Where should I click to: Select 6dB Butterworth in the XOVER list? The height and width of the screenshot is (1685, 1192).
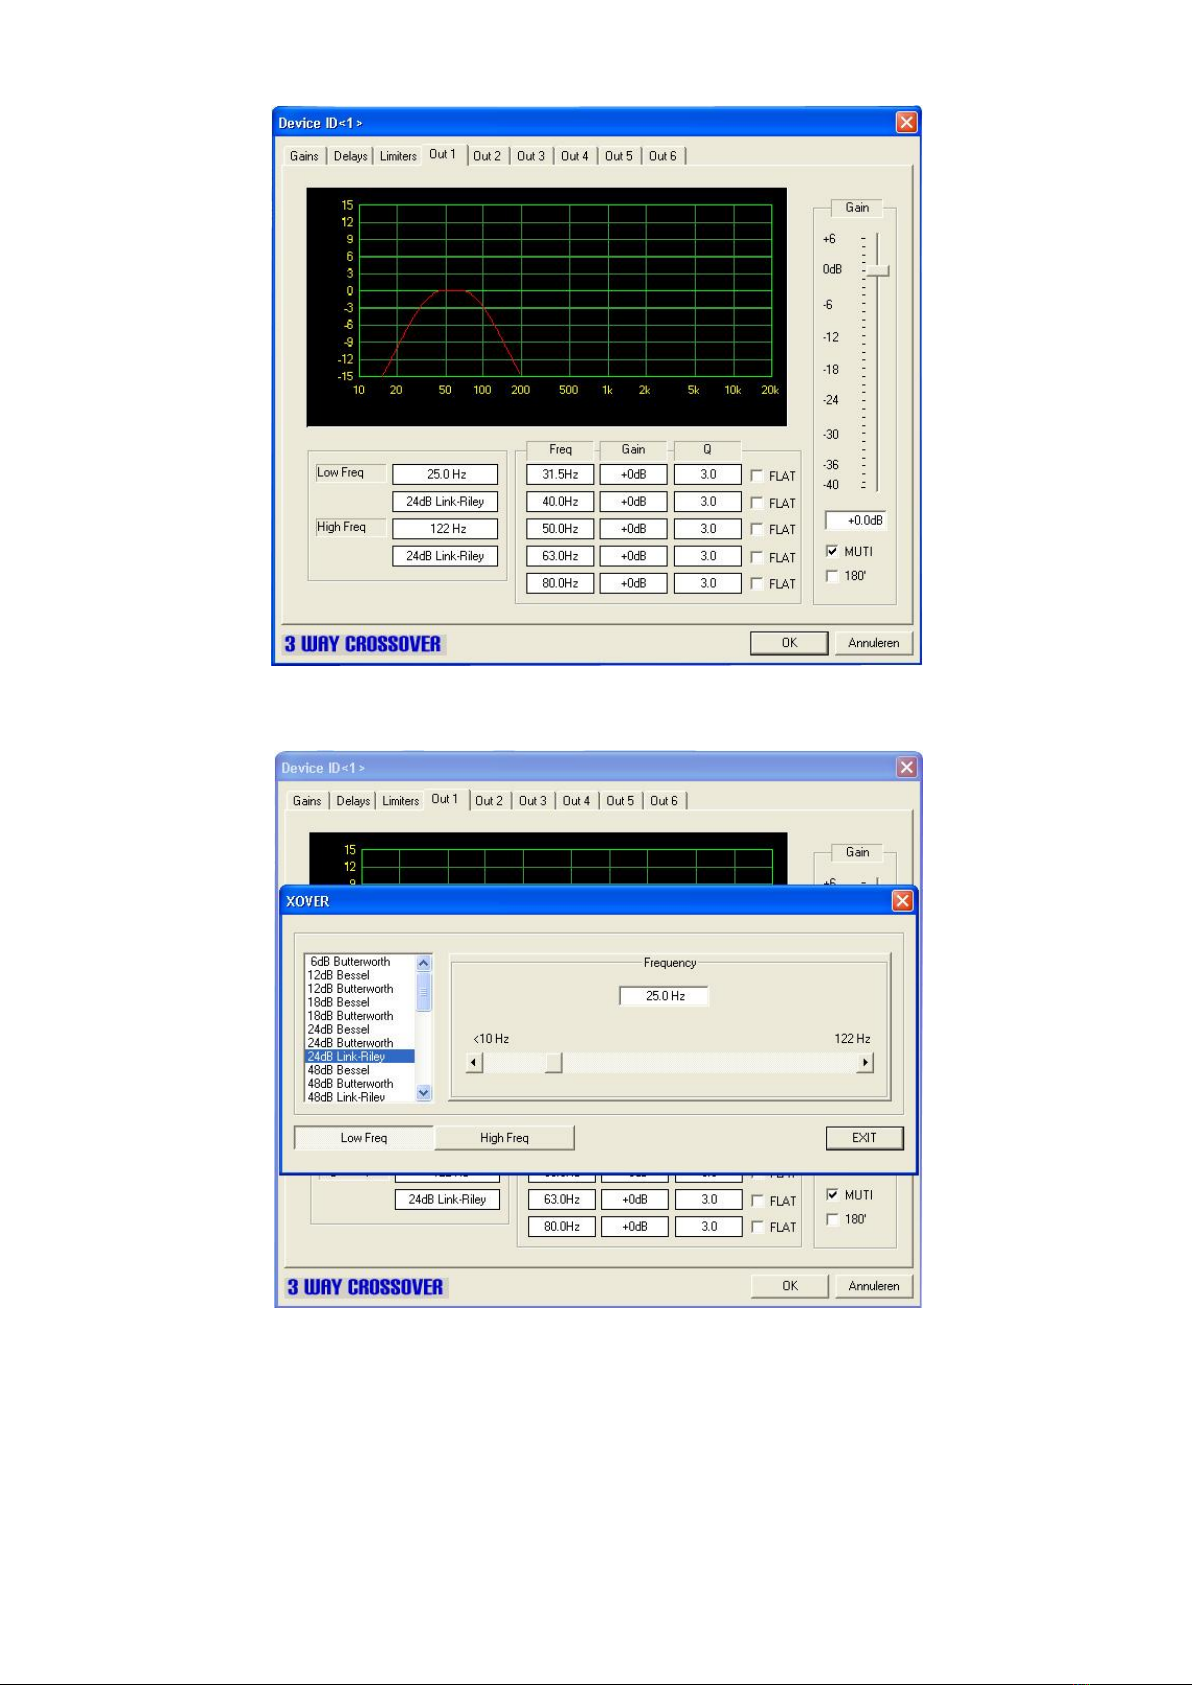tap(359, 962)
